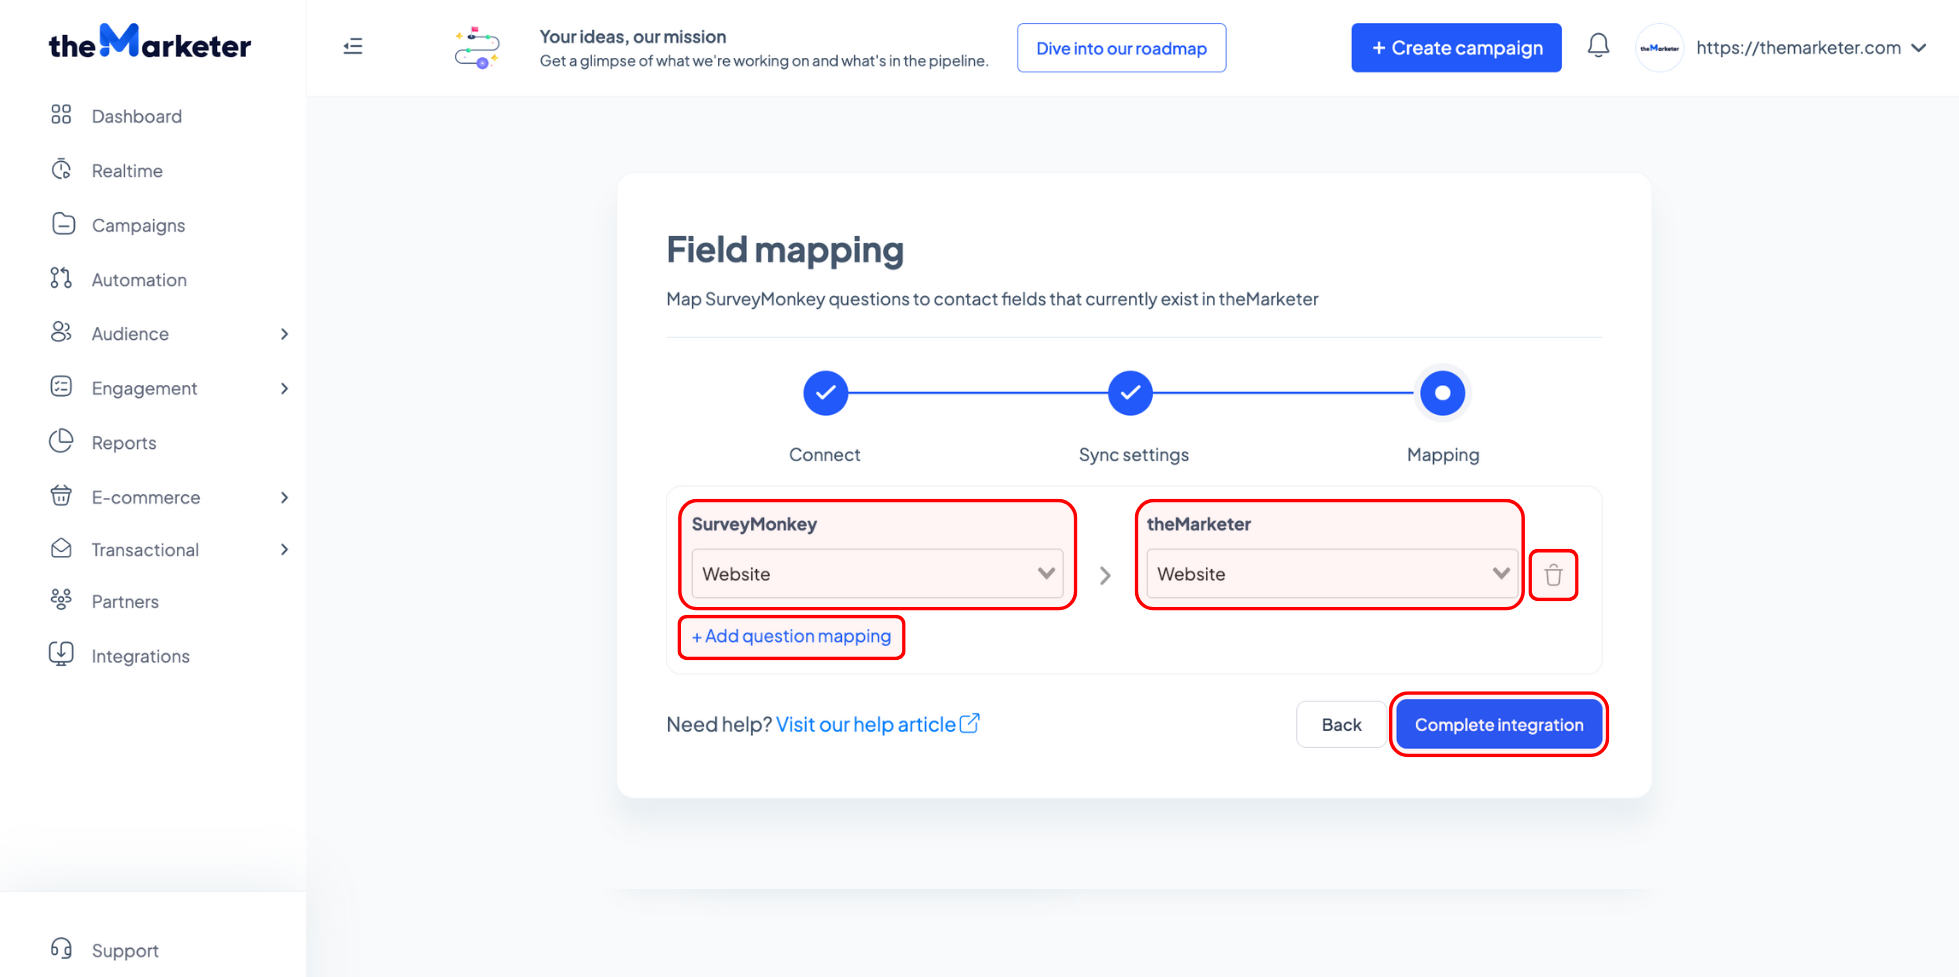Open theMarketer field dropdown
This screenshot has height=977, width=1959.
(1331, 574)
